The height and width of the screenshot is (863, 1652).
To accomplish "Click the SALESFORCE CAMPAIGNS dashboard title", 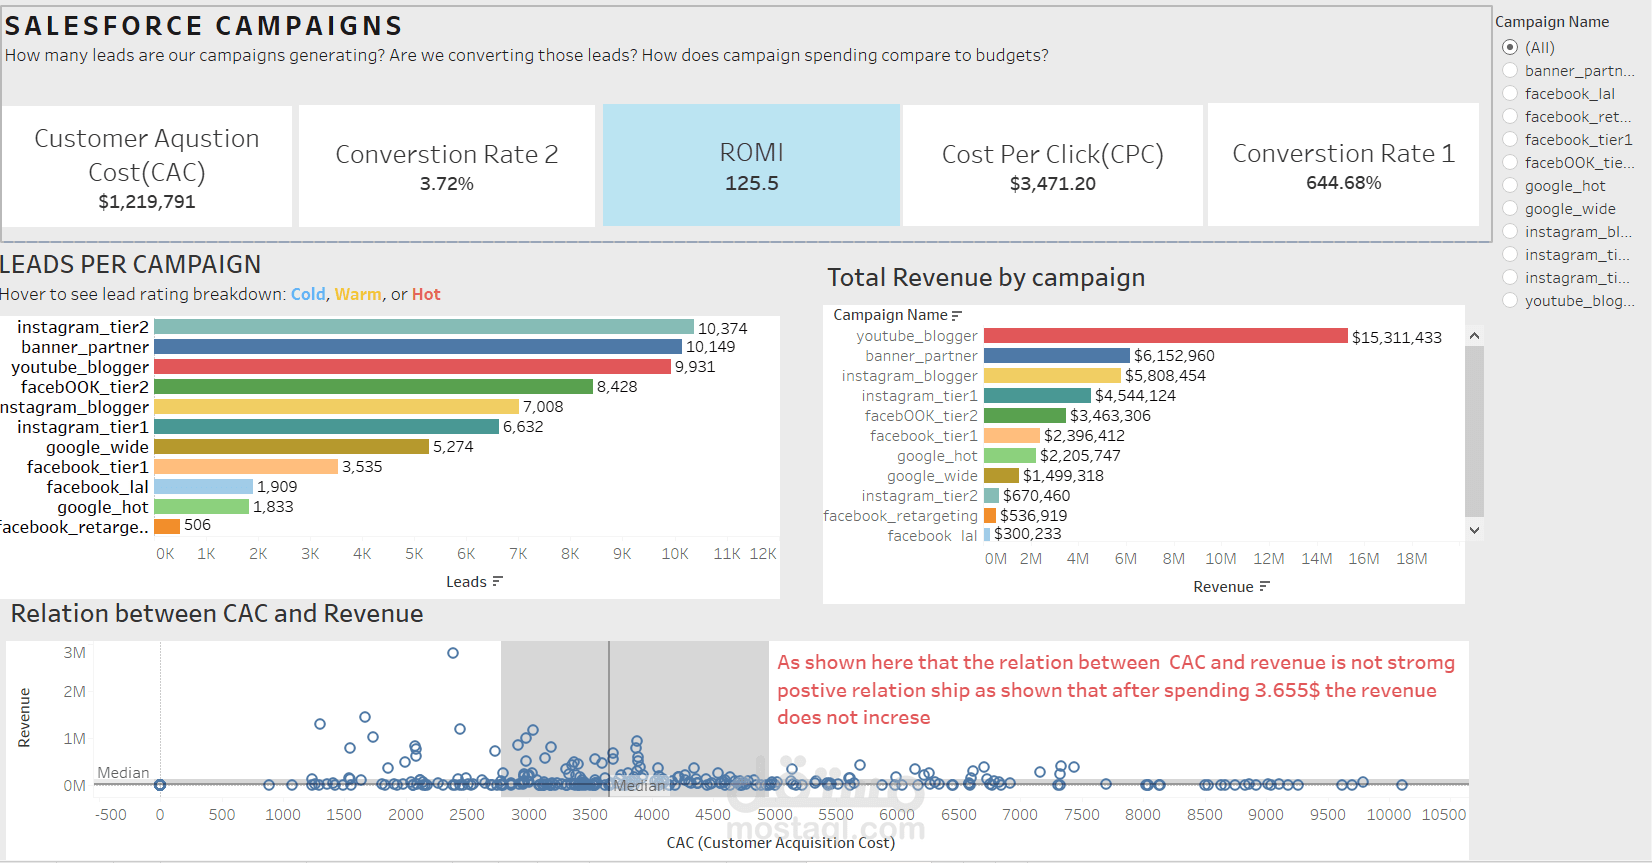I will pos(204,26).
